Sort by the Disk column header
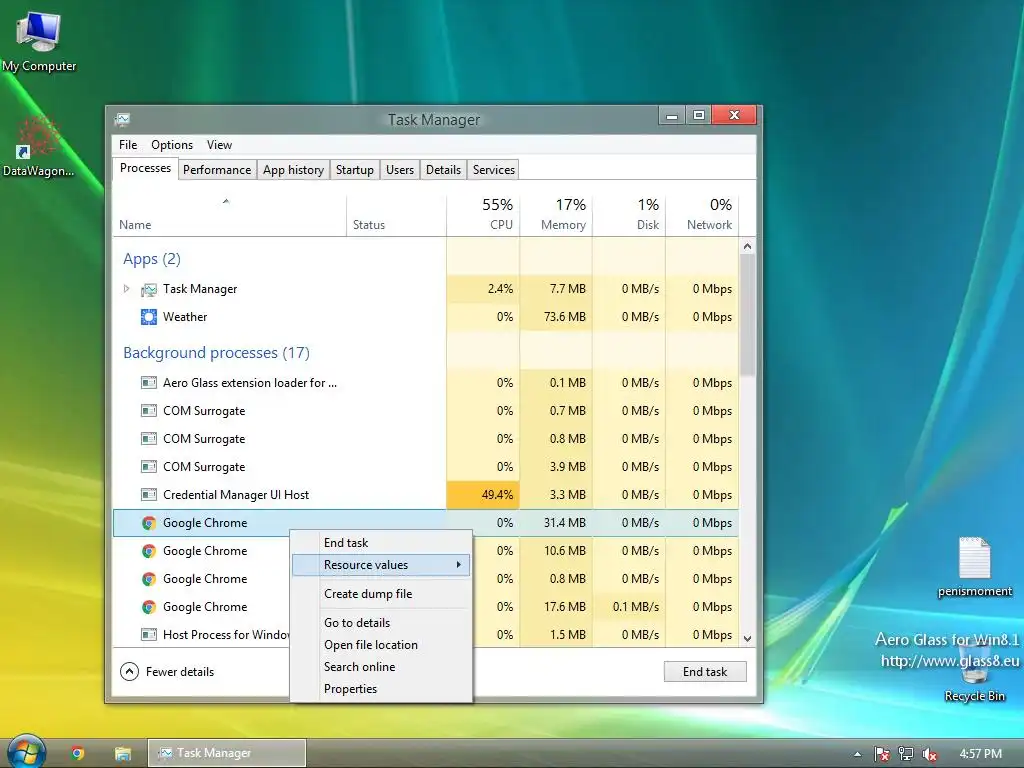Image resolution: width=1024 pixels, height=768 pixels. (x=629, y=216)
